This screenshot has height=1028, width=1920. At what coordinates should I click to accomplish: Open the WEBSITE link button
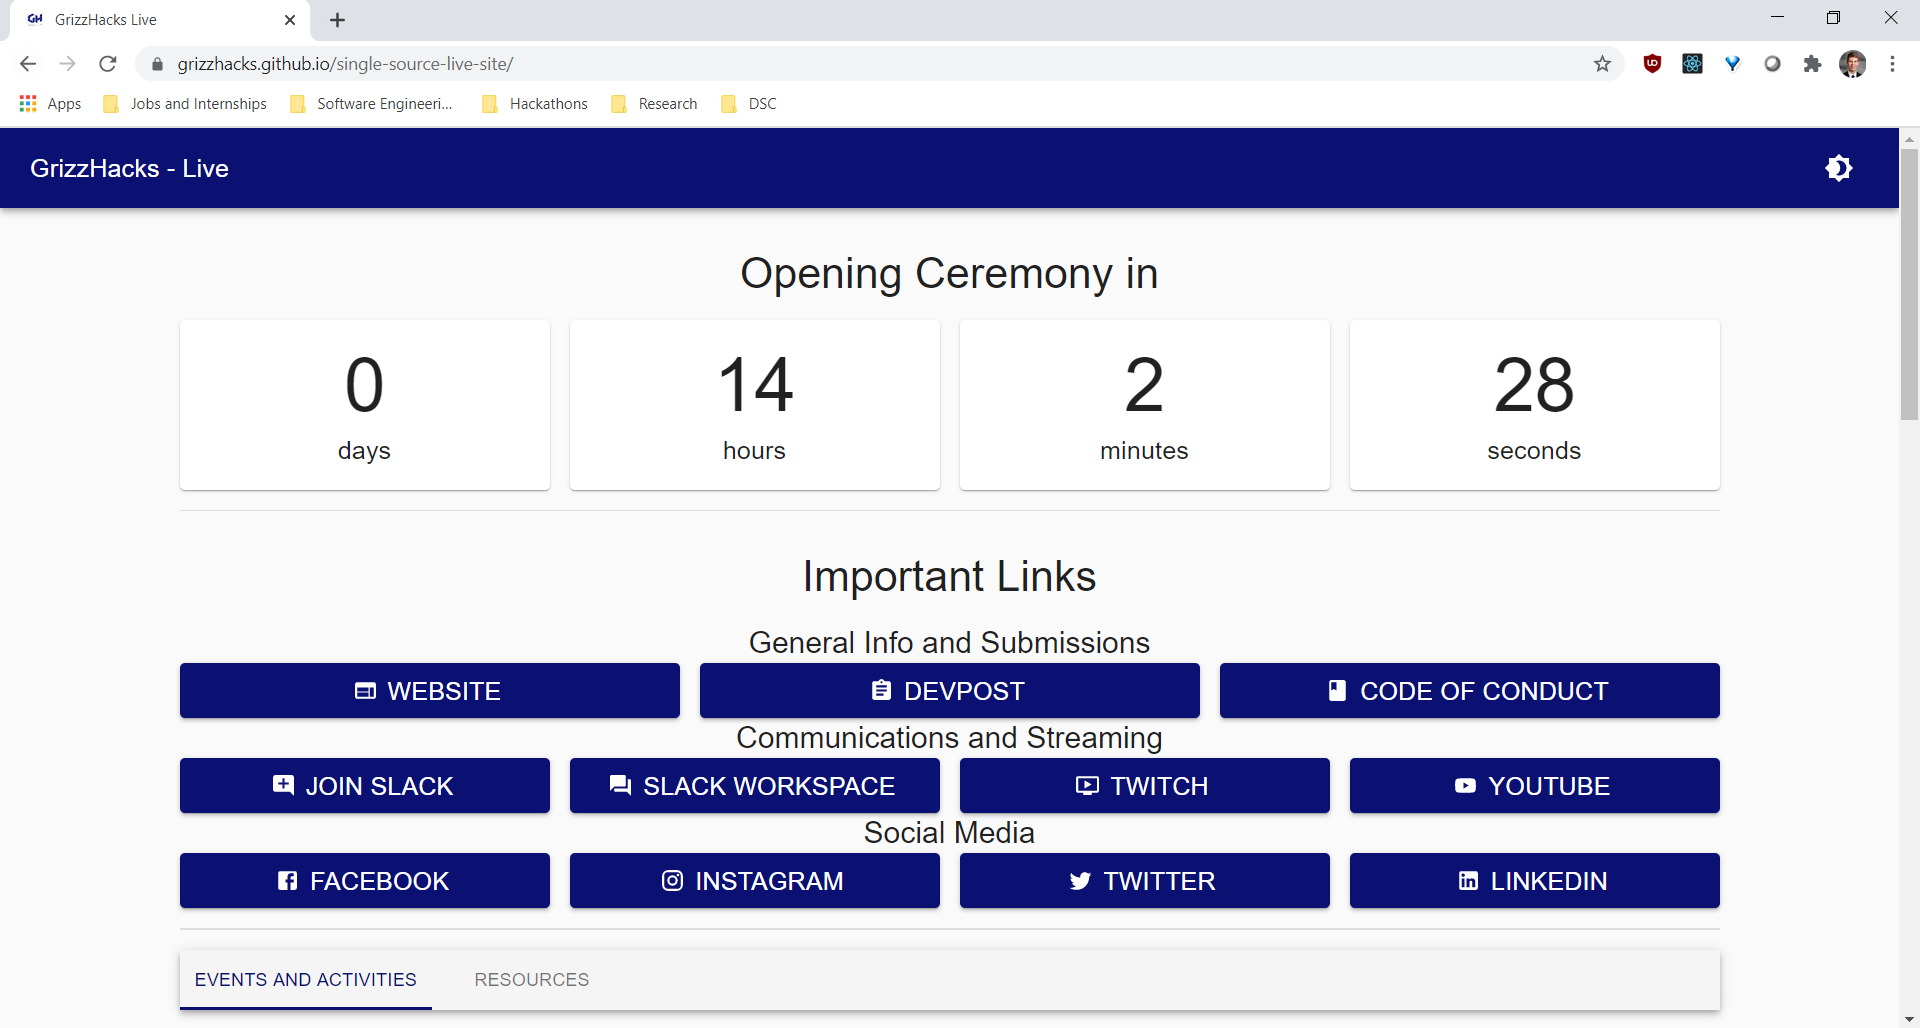tap(430, 691)
